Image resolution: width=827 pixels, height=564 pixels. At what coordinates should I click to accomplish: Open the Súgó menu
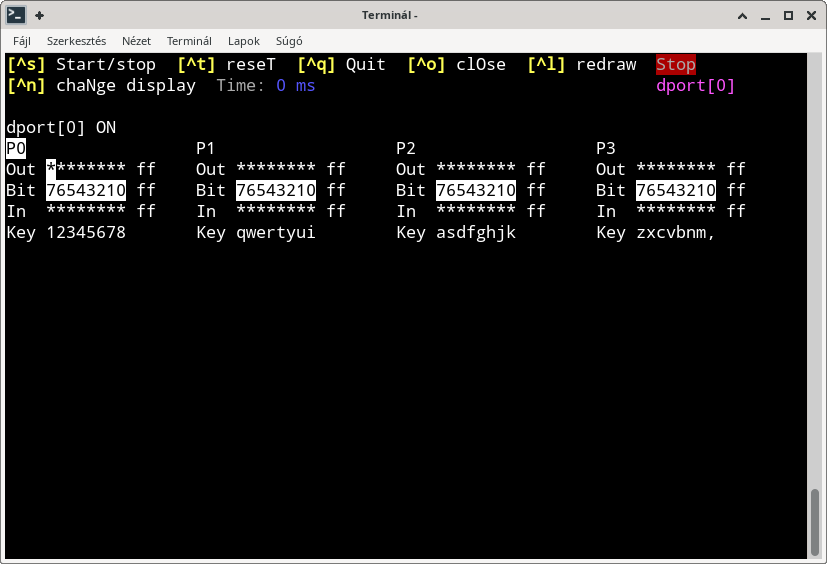289,41
